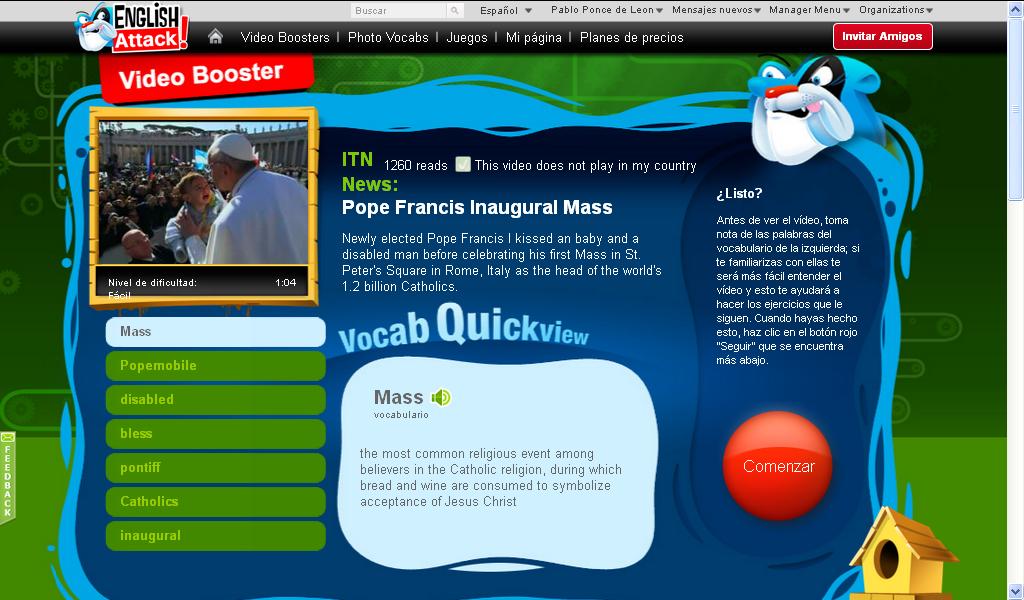Screen dimensions: 1024x600
Task: Navigate to Mi página
Action: 534,38
